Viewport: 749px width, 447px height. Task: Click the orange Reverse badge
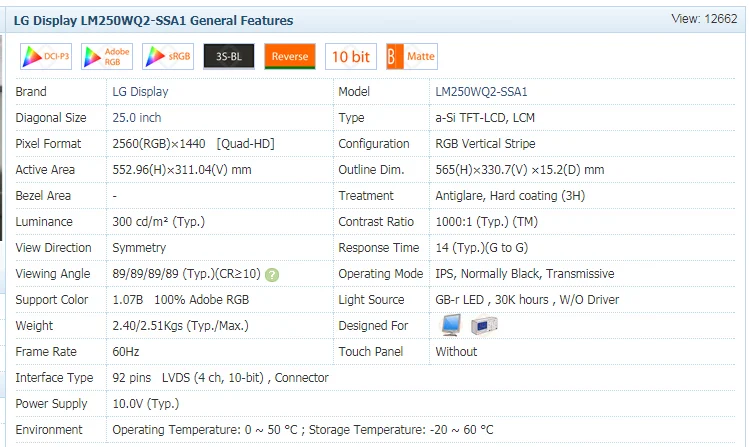click(x=290, y=56)
